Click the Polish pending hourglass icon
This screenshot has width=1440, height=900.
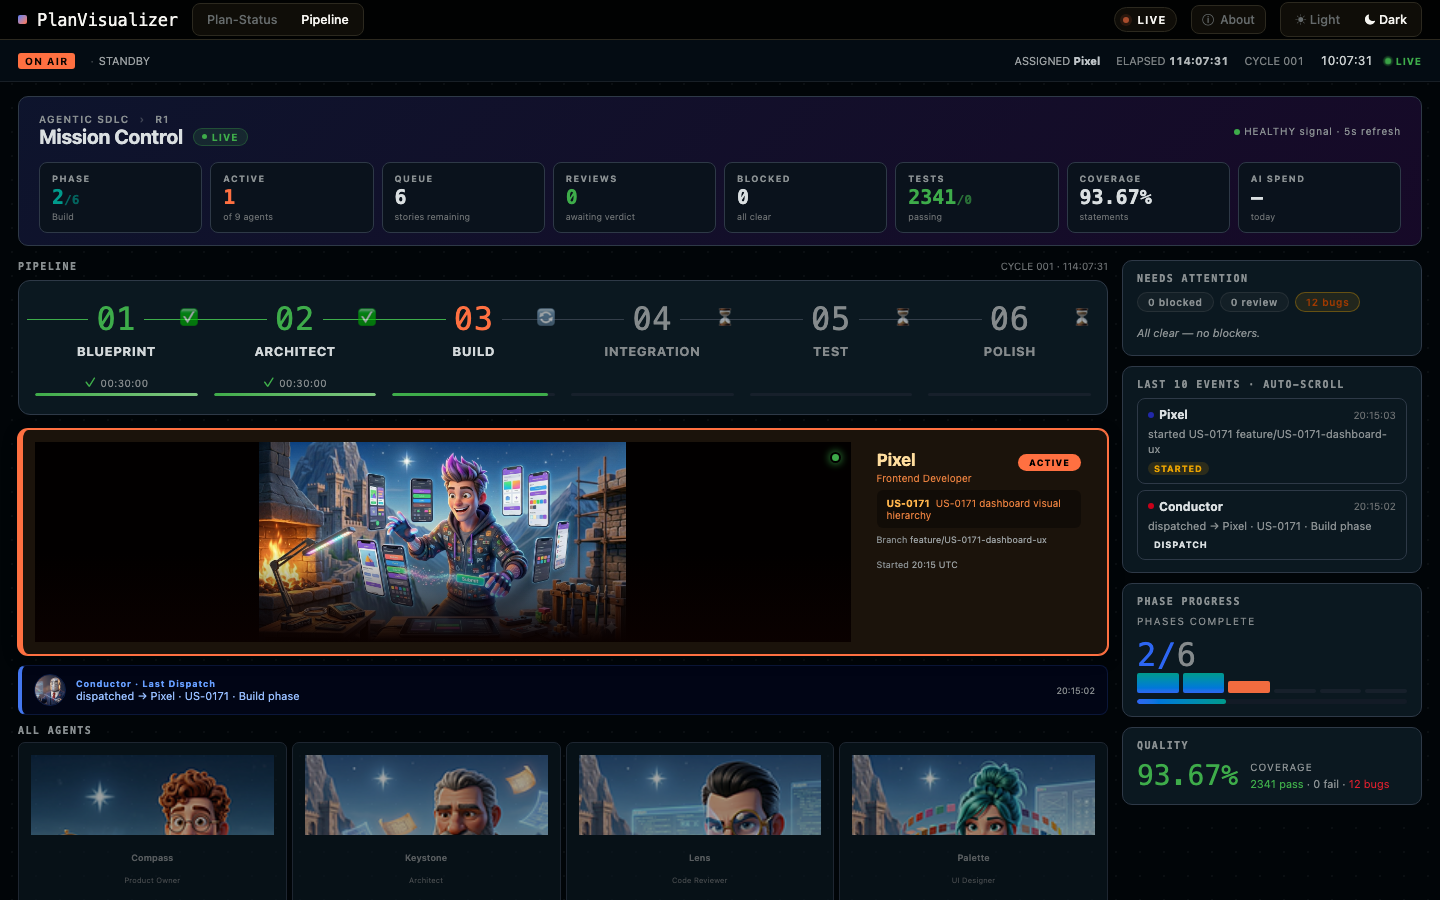(x=1082, y=317)
